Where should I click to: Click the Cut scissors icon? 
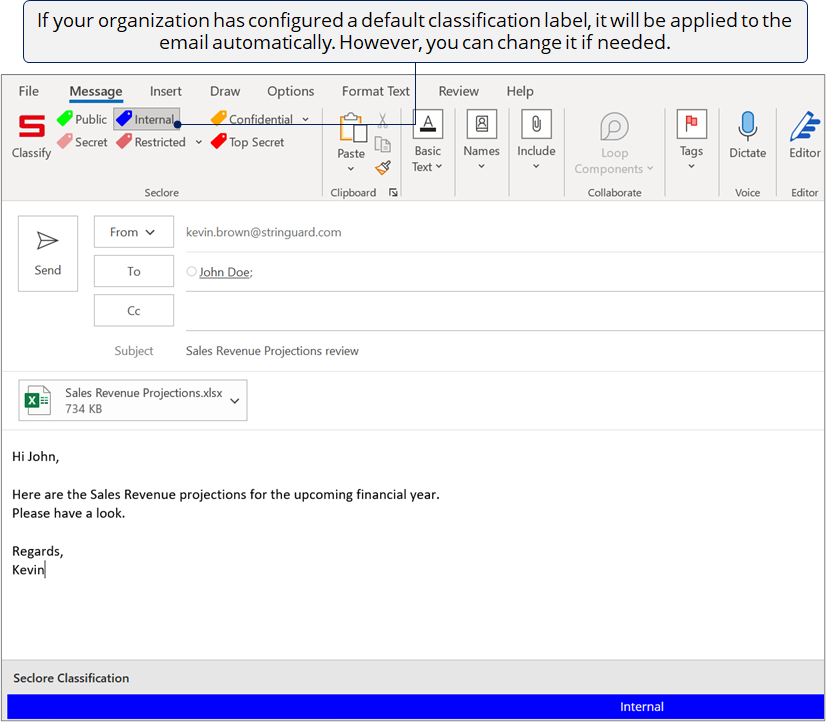(382, 120)
